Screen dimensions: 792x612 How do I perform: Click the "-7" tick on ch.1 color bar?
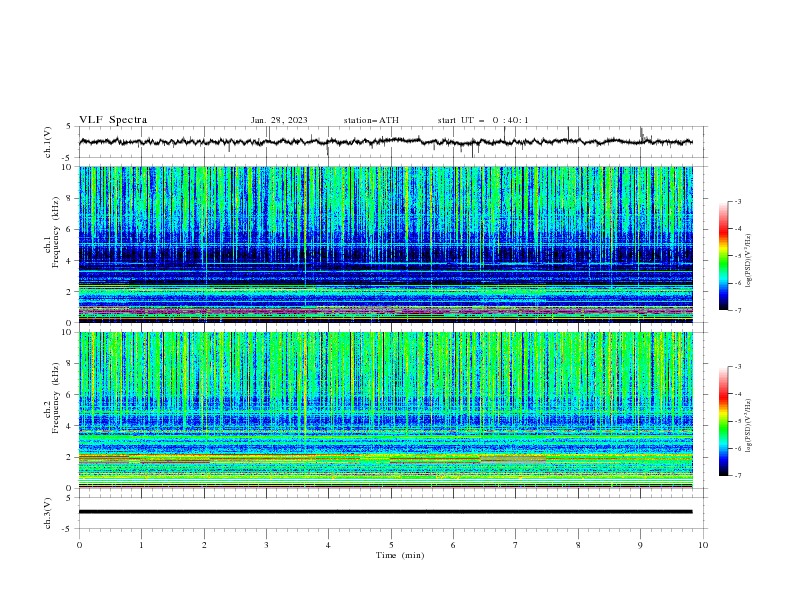pyautogui.click(x=737, y=310)
